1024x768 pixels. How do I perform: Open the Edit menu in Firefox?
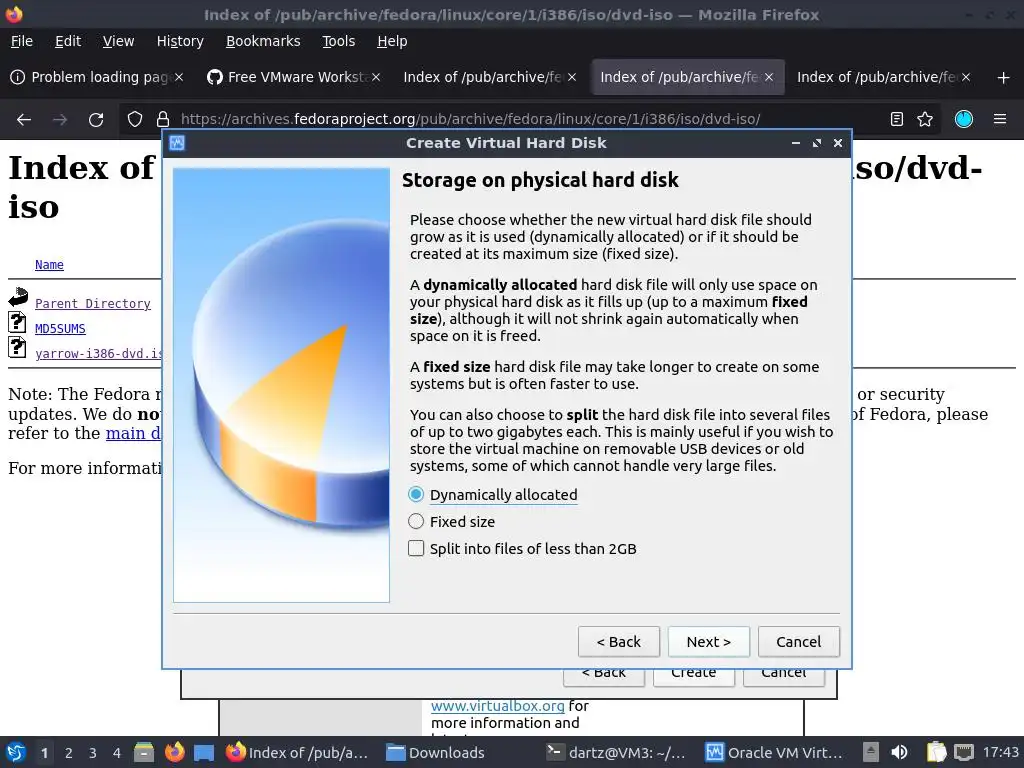tap(68, 41)
